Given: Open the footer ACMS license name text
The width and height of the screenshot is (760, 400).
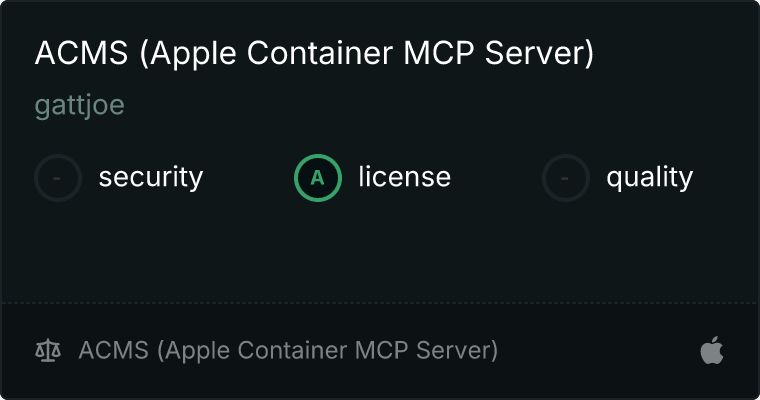Looking at the screenshot, I should click(288, 351).
